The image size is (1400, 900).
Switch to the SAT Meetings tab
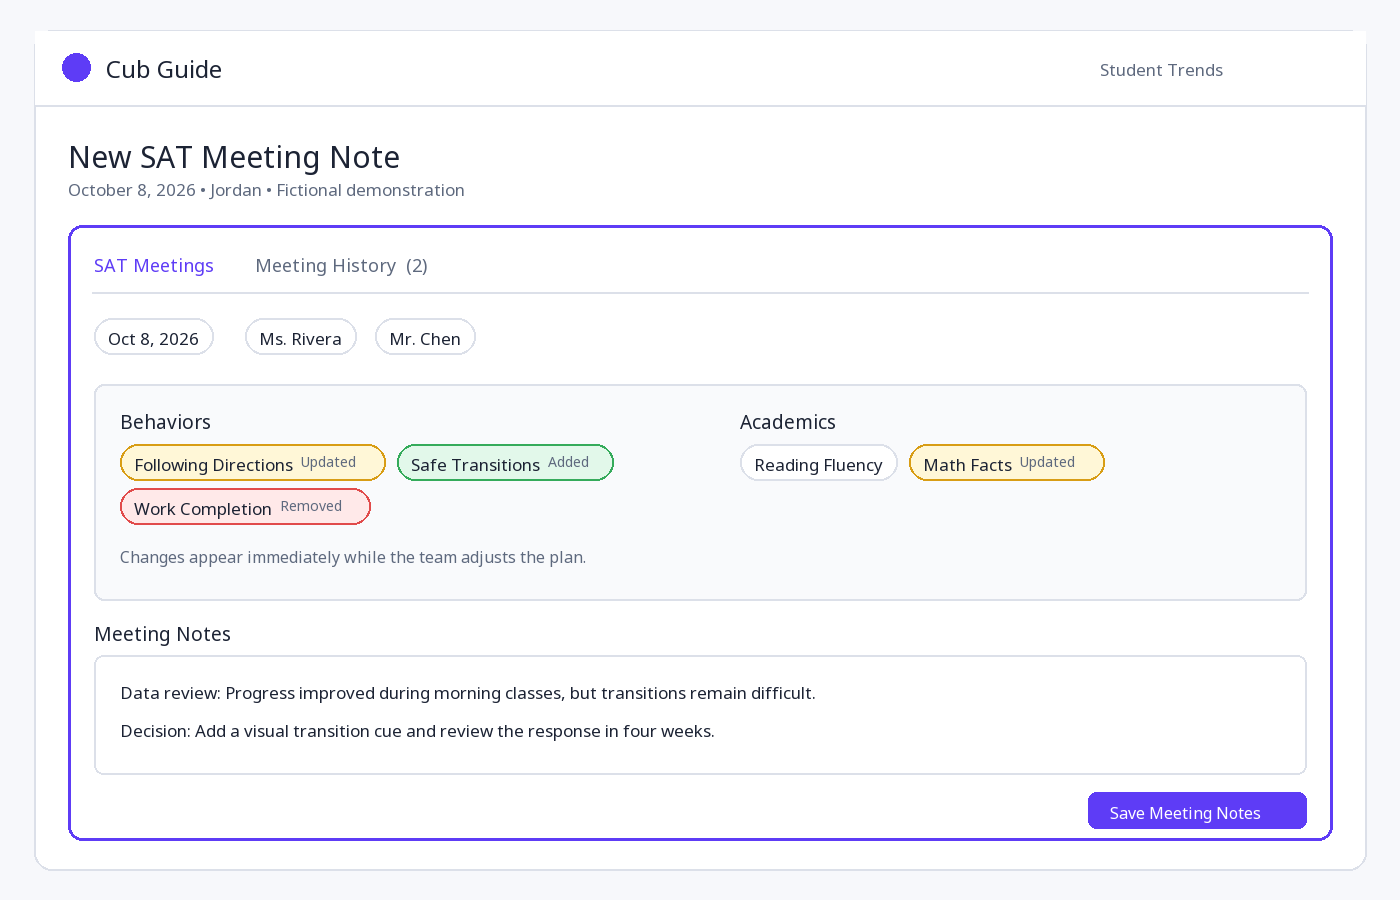(154, 266)
